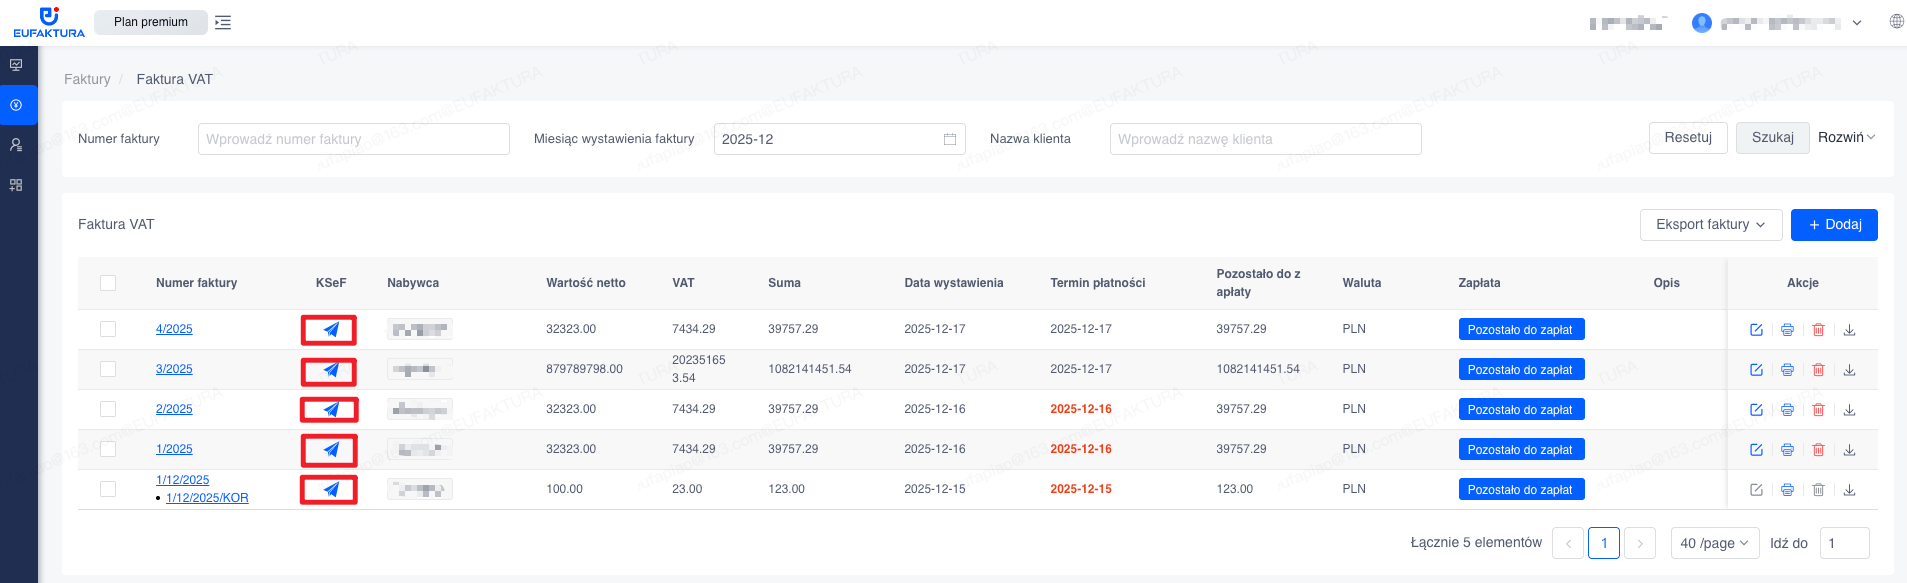Tick the checkbox for invoice 3/2025
This screenshot has width=1907, height=583.
click(x=108, y=369)
